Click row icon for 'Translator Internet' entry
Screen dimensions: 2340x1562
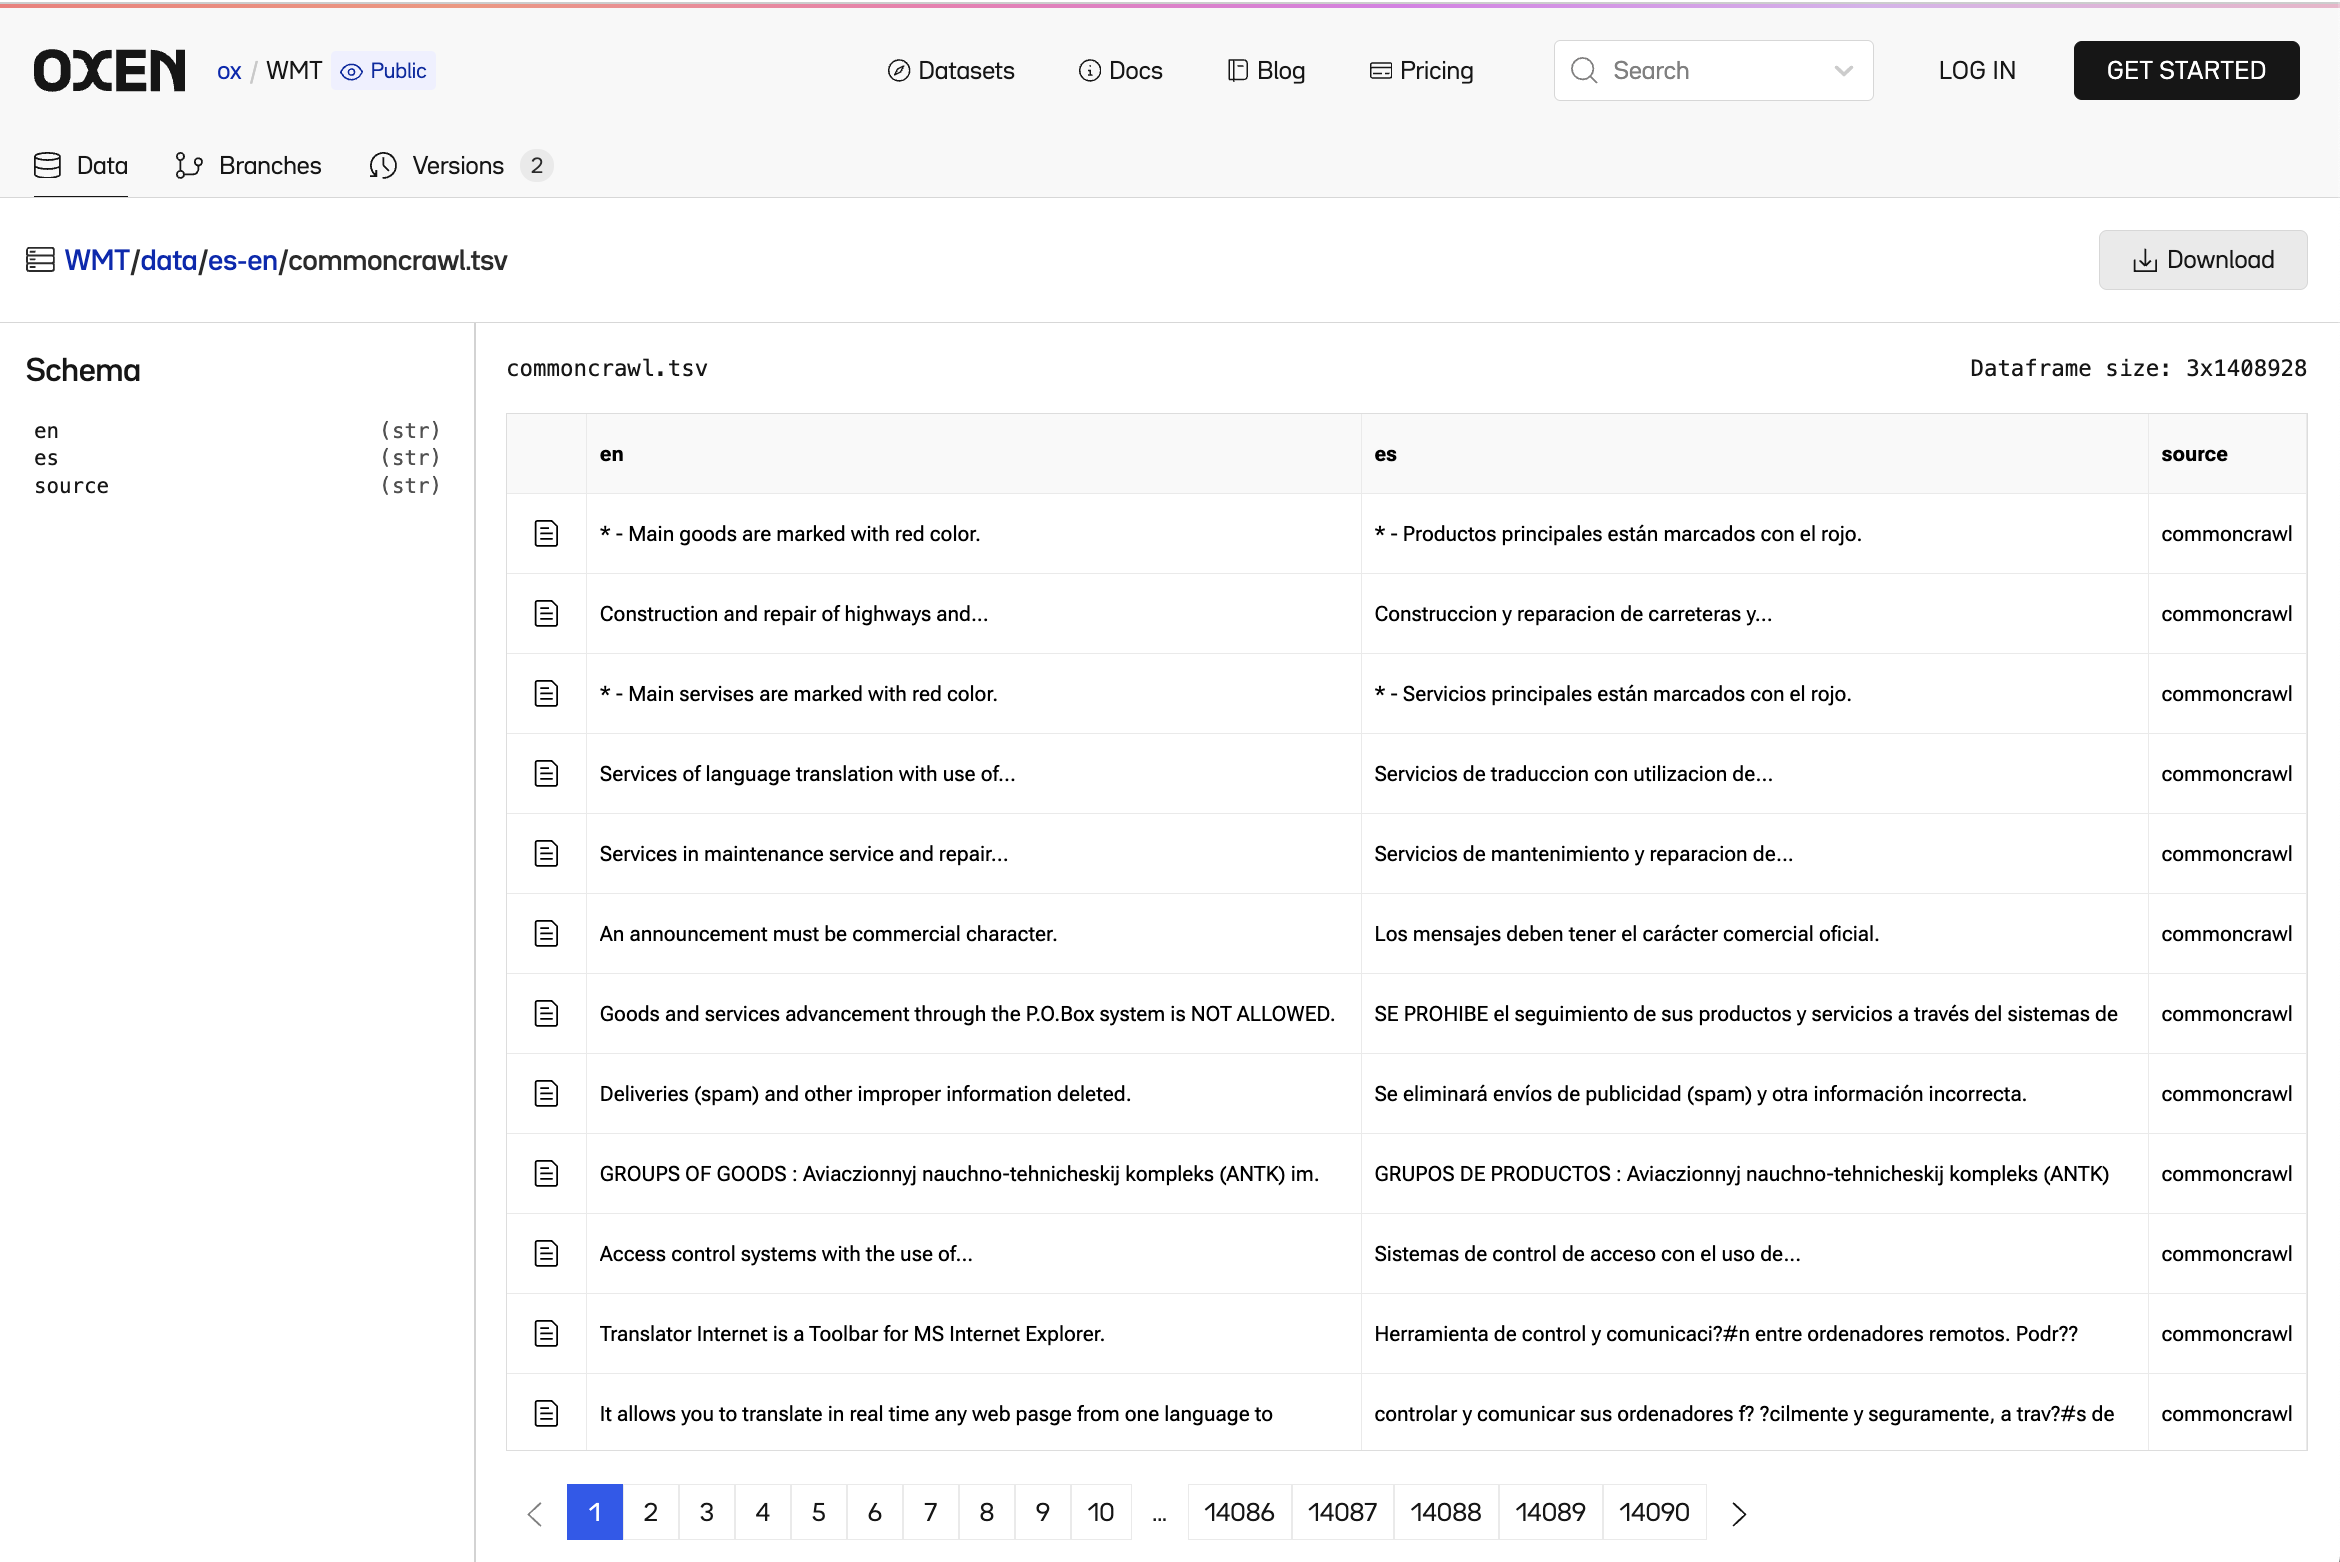point(546,1333)
